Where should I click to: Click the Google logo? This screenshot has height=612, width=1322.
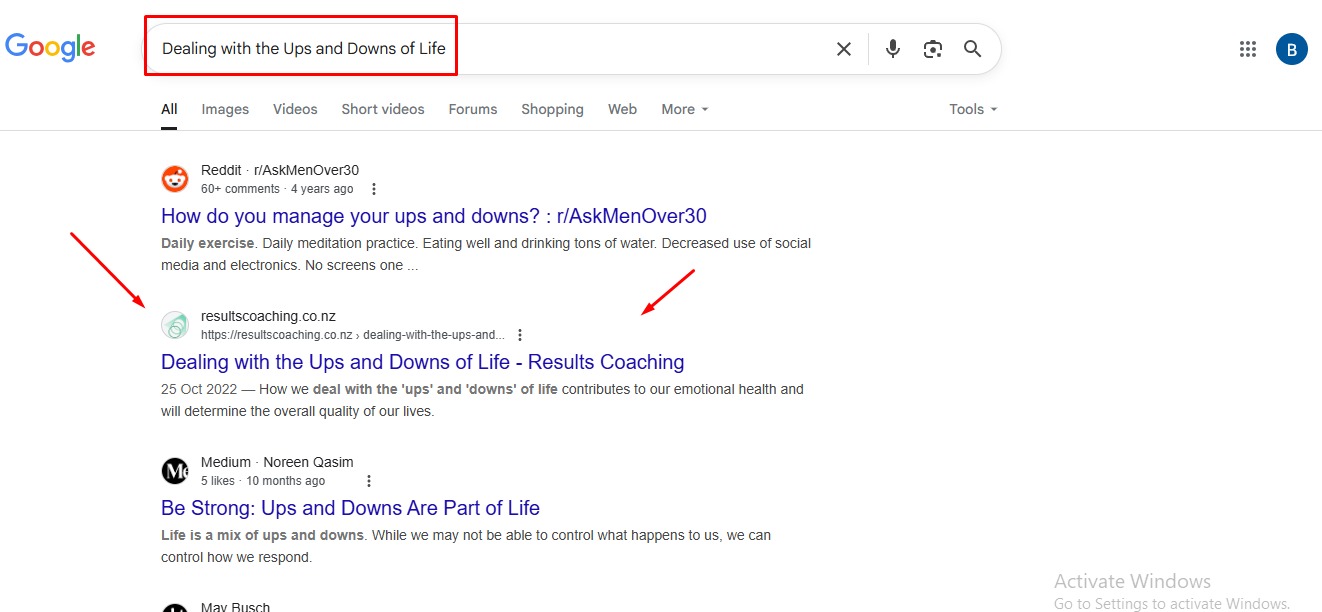(50, 47)
